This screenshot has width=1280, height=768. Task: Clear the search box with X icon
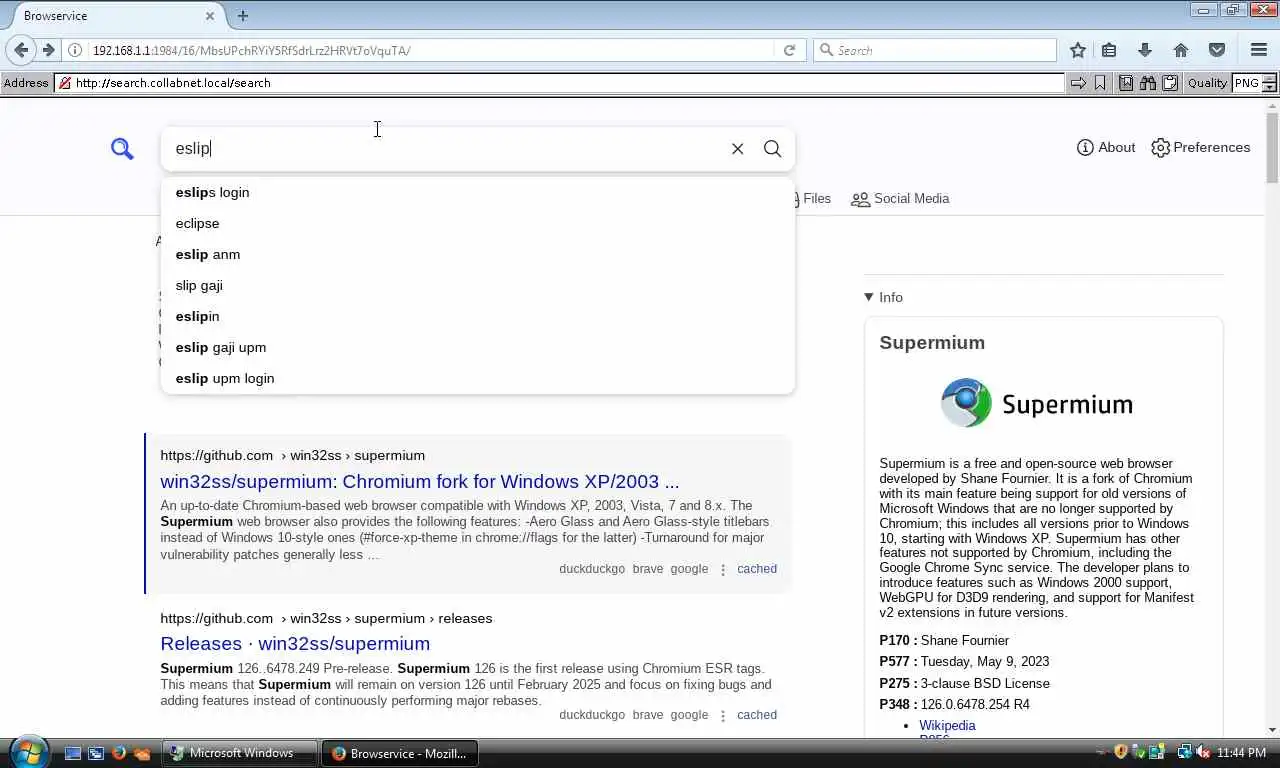(x=738, y=148)
